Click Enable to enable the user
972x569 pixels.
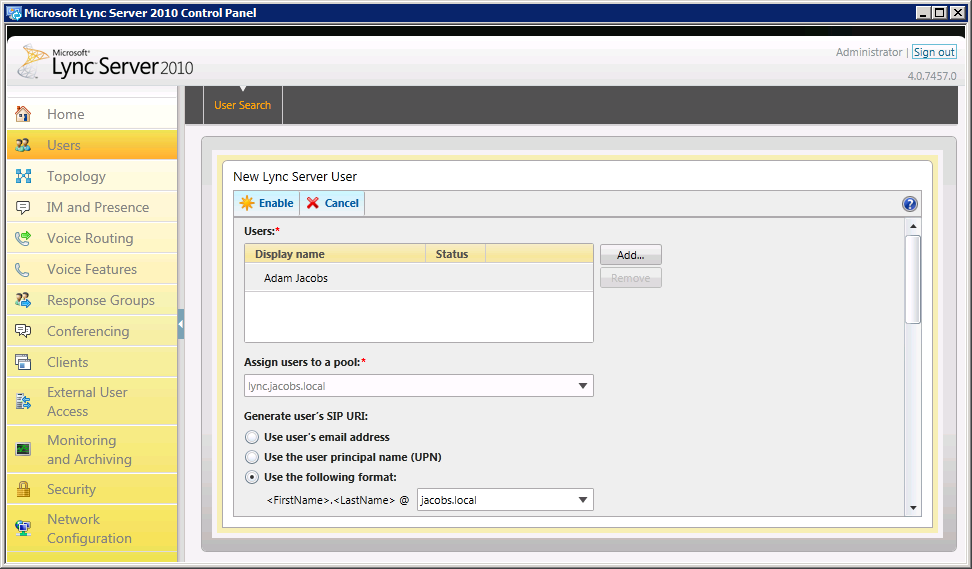click(267, 203)
